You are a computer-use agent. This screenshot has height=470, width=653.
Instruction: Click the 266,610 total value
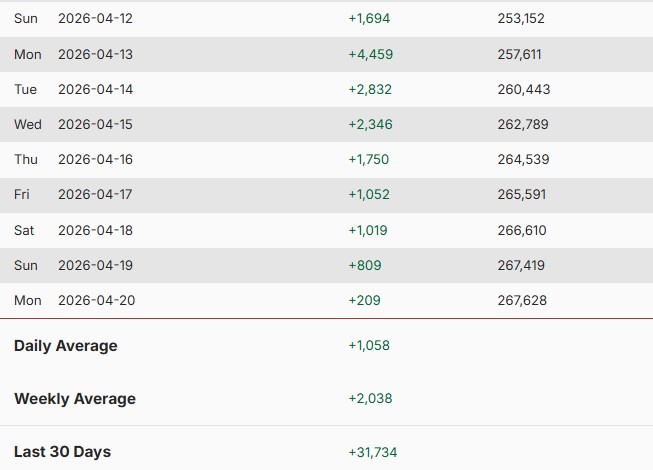(x=523, y=230)
